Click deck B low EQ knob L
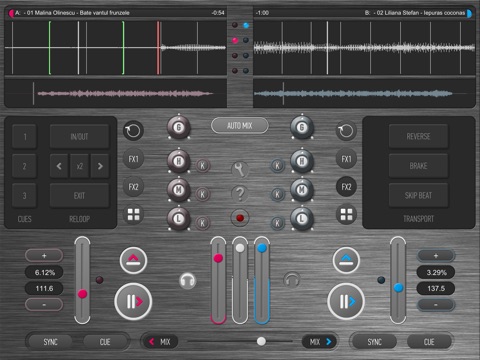The image size is (480, 360). 302,219
